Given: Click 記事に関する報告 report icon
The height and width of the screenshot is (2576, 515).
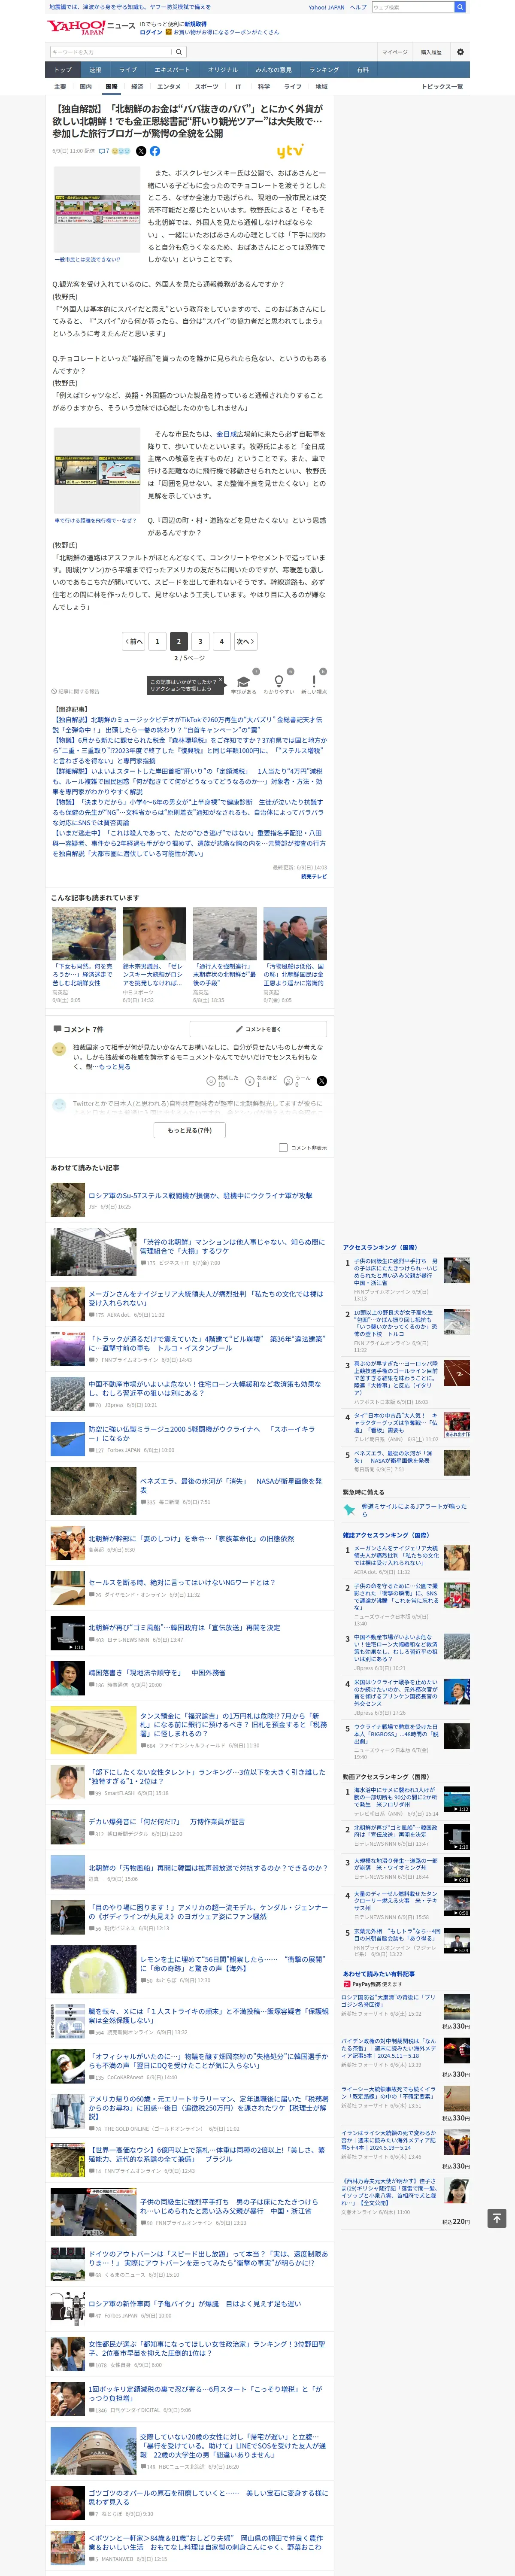Looking at the screenshot, I should point(76,691).
